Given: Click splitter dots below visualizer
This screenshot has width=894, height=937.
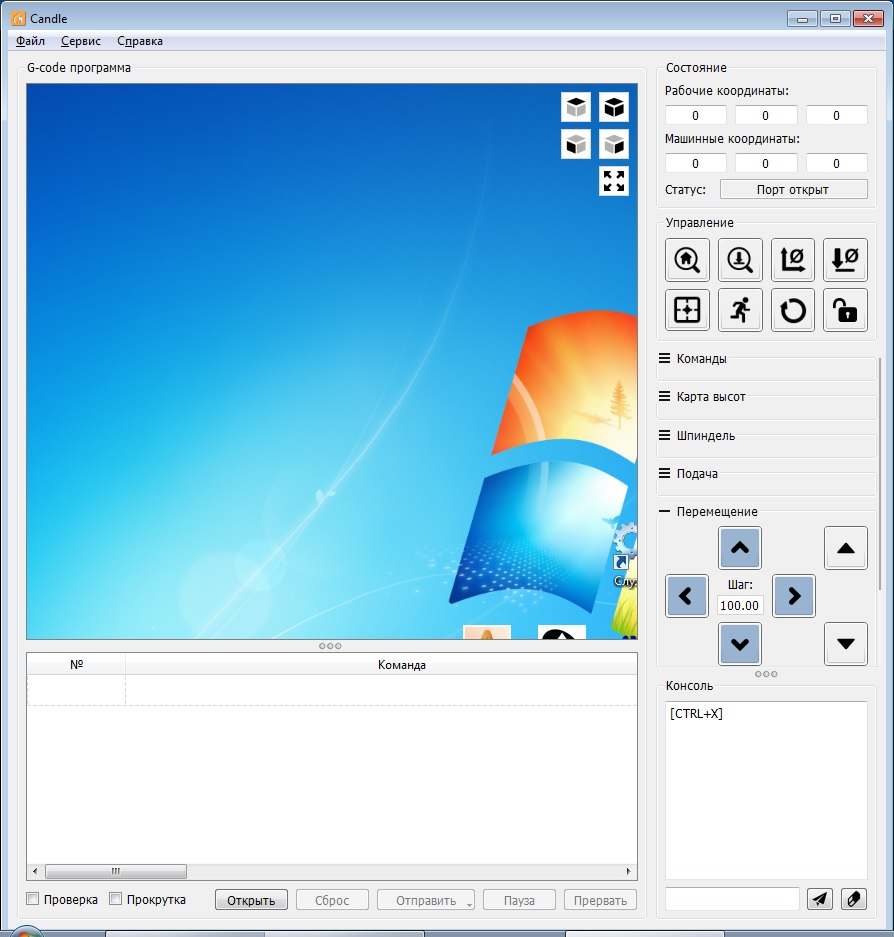Looking at the screenshot, I should coord(330,646).
